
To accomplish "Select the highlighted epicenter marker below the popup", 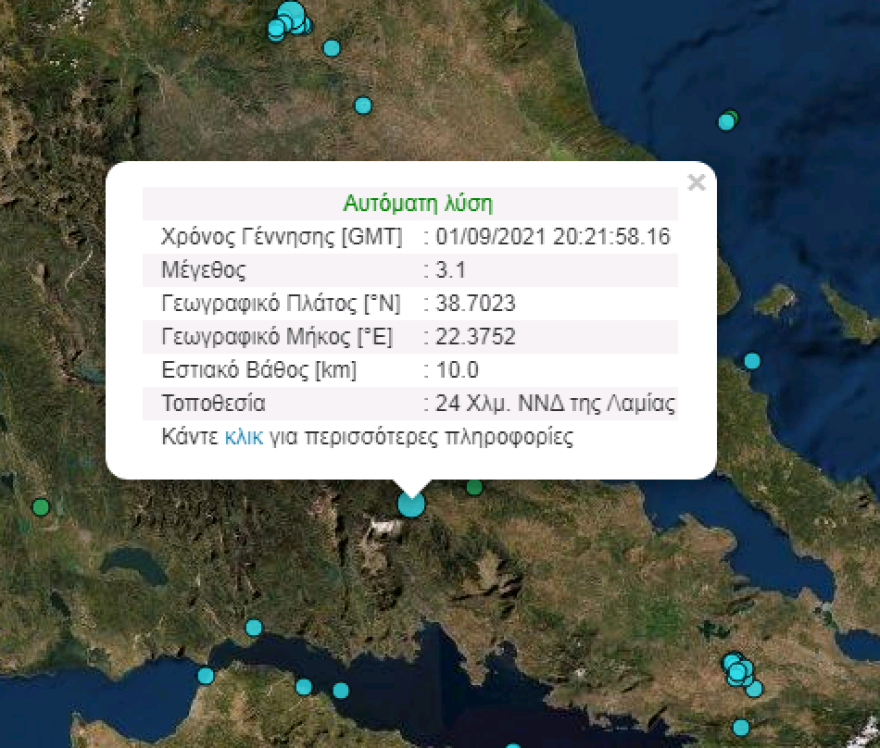I will (410, 505).
